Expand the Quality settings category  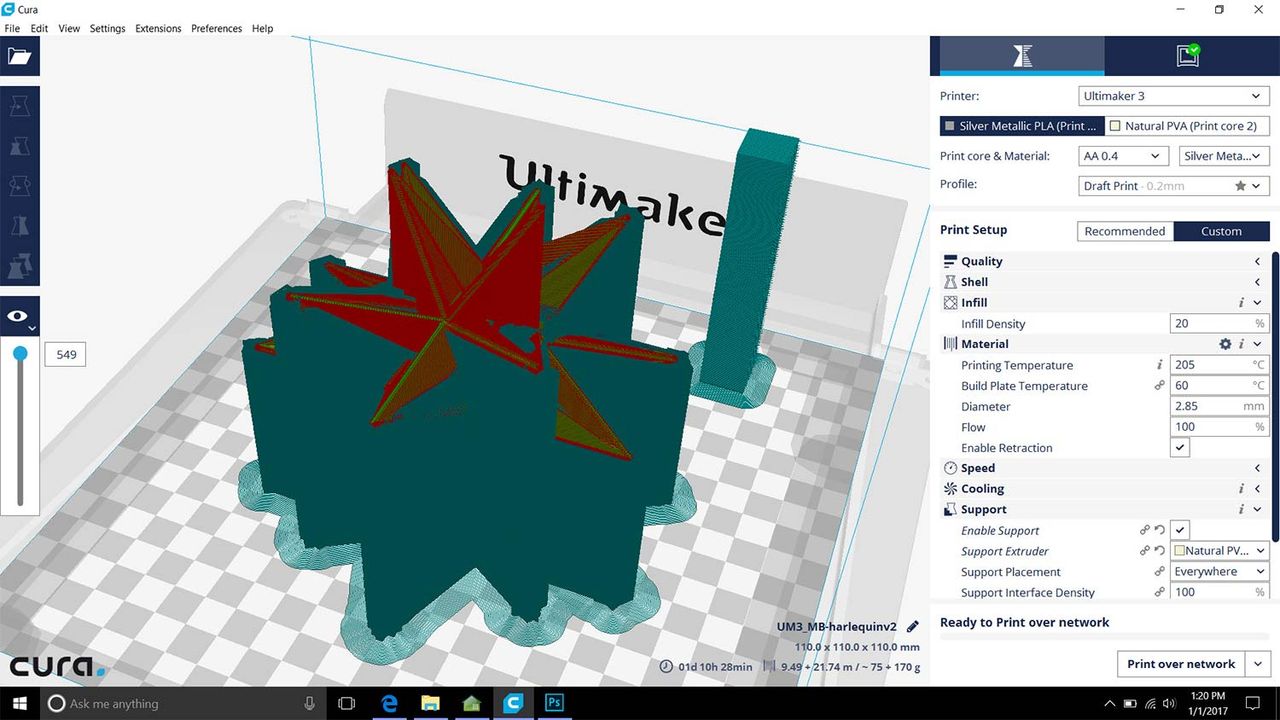[x=1105, y=261]
